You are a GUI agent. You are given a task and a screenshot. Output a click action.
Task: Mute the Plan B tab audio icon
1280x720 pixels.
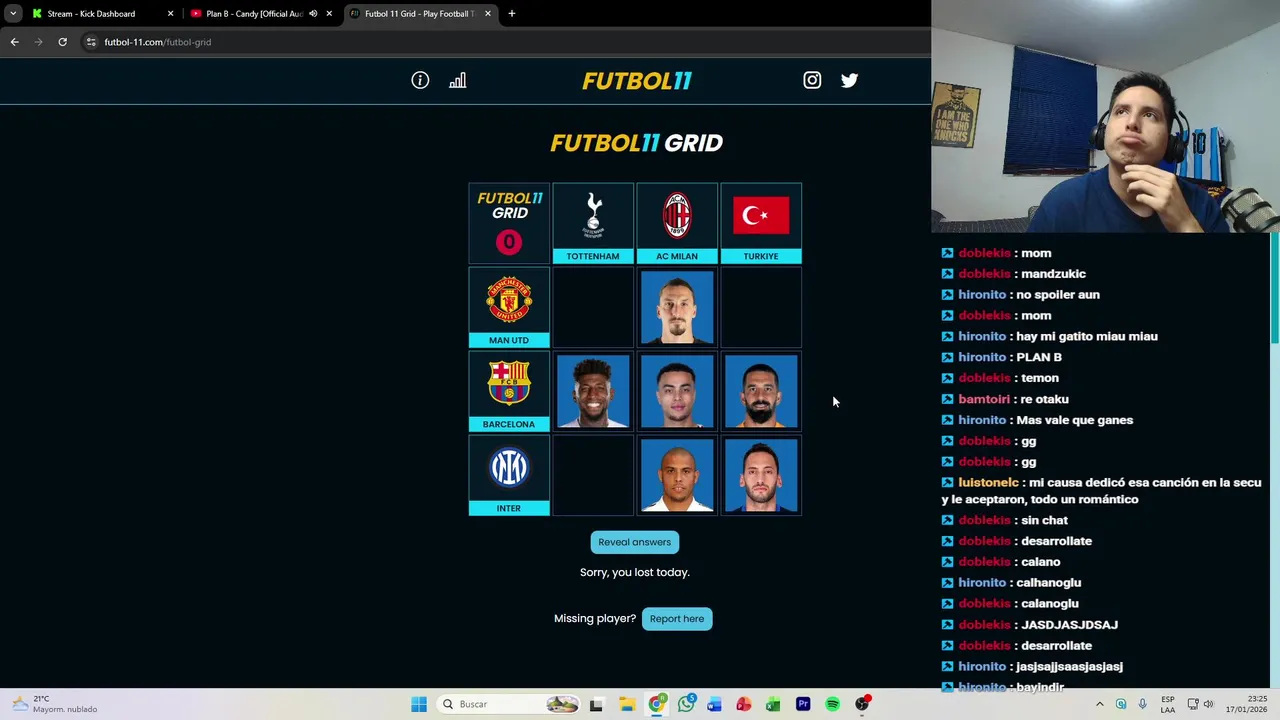[313, 14]
